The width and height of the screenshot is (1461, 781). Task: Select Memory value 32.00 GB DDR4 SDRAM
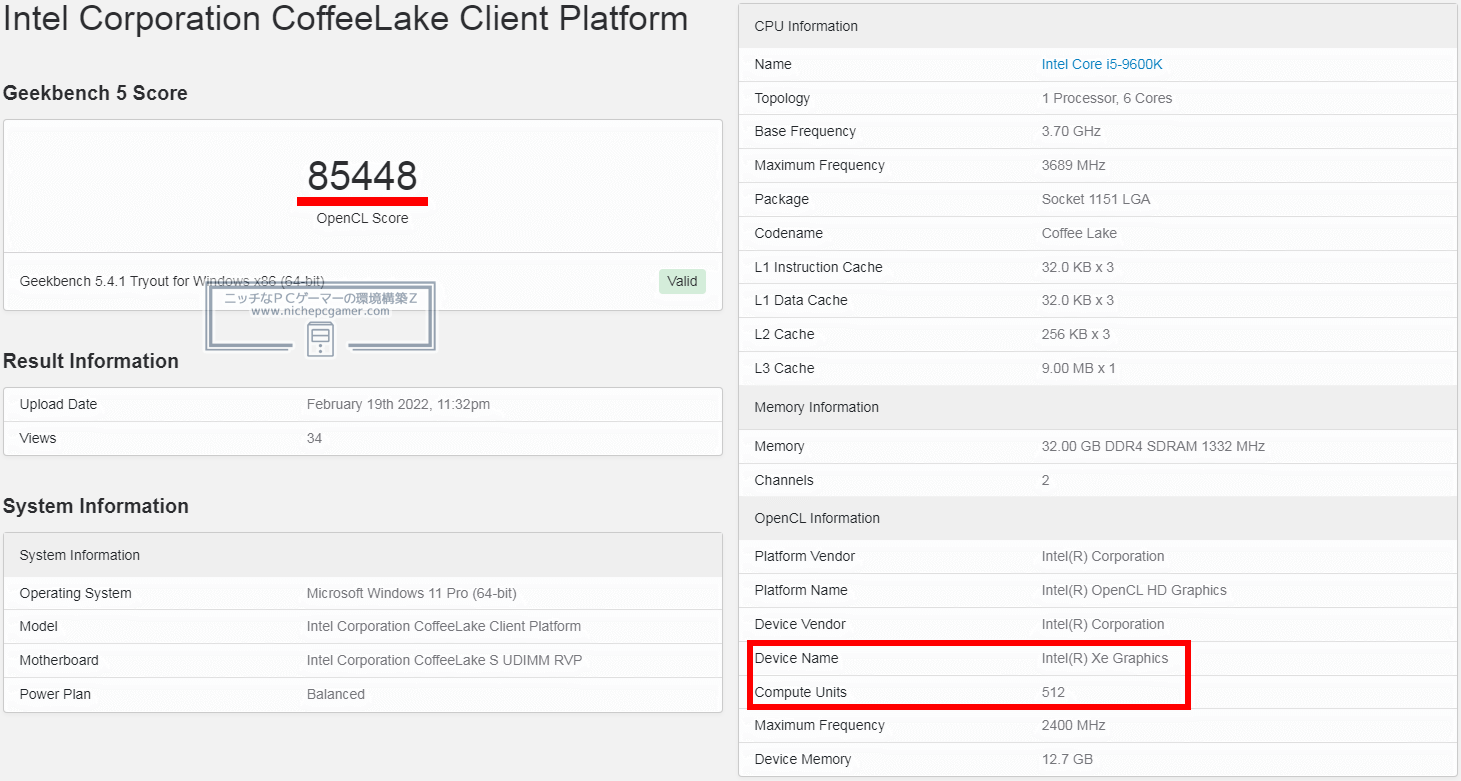tap(1153, 446)
